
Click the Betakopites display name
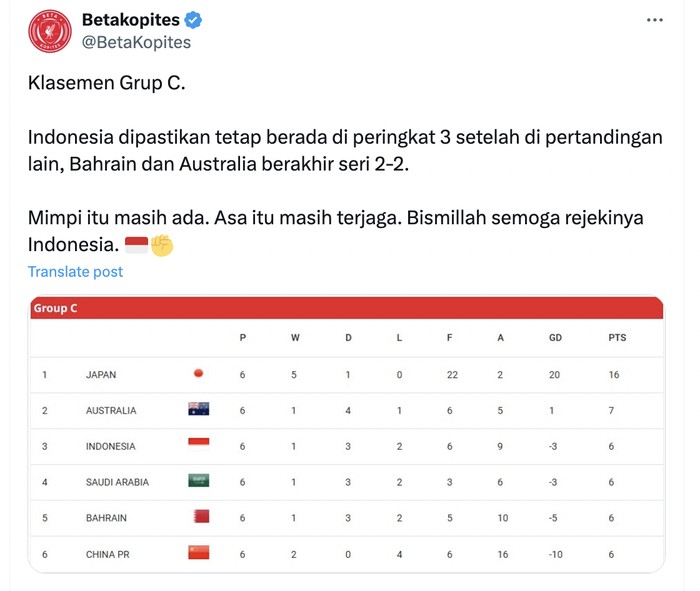tap(131, 20)
